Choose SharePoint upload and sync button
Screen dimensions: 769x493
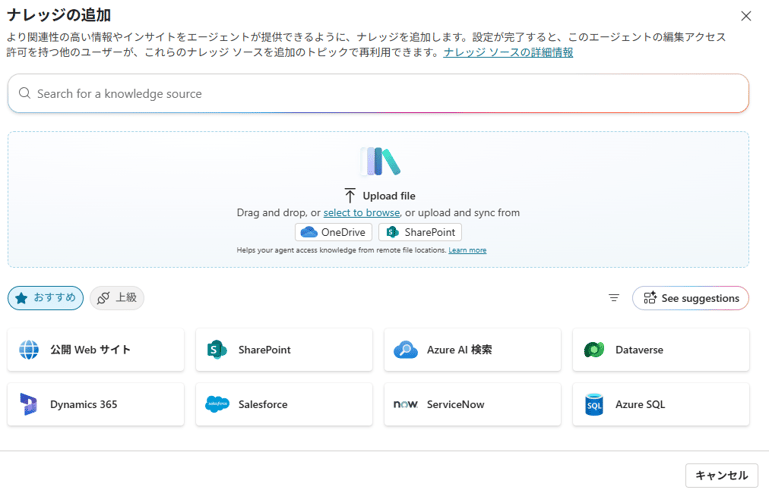(x=420, y=232)
